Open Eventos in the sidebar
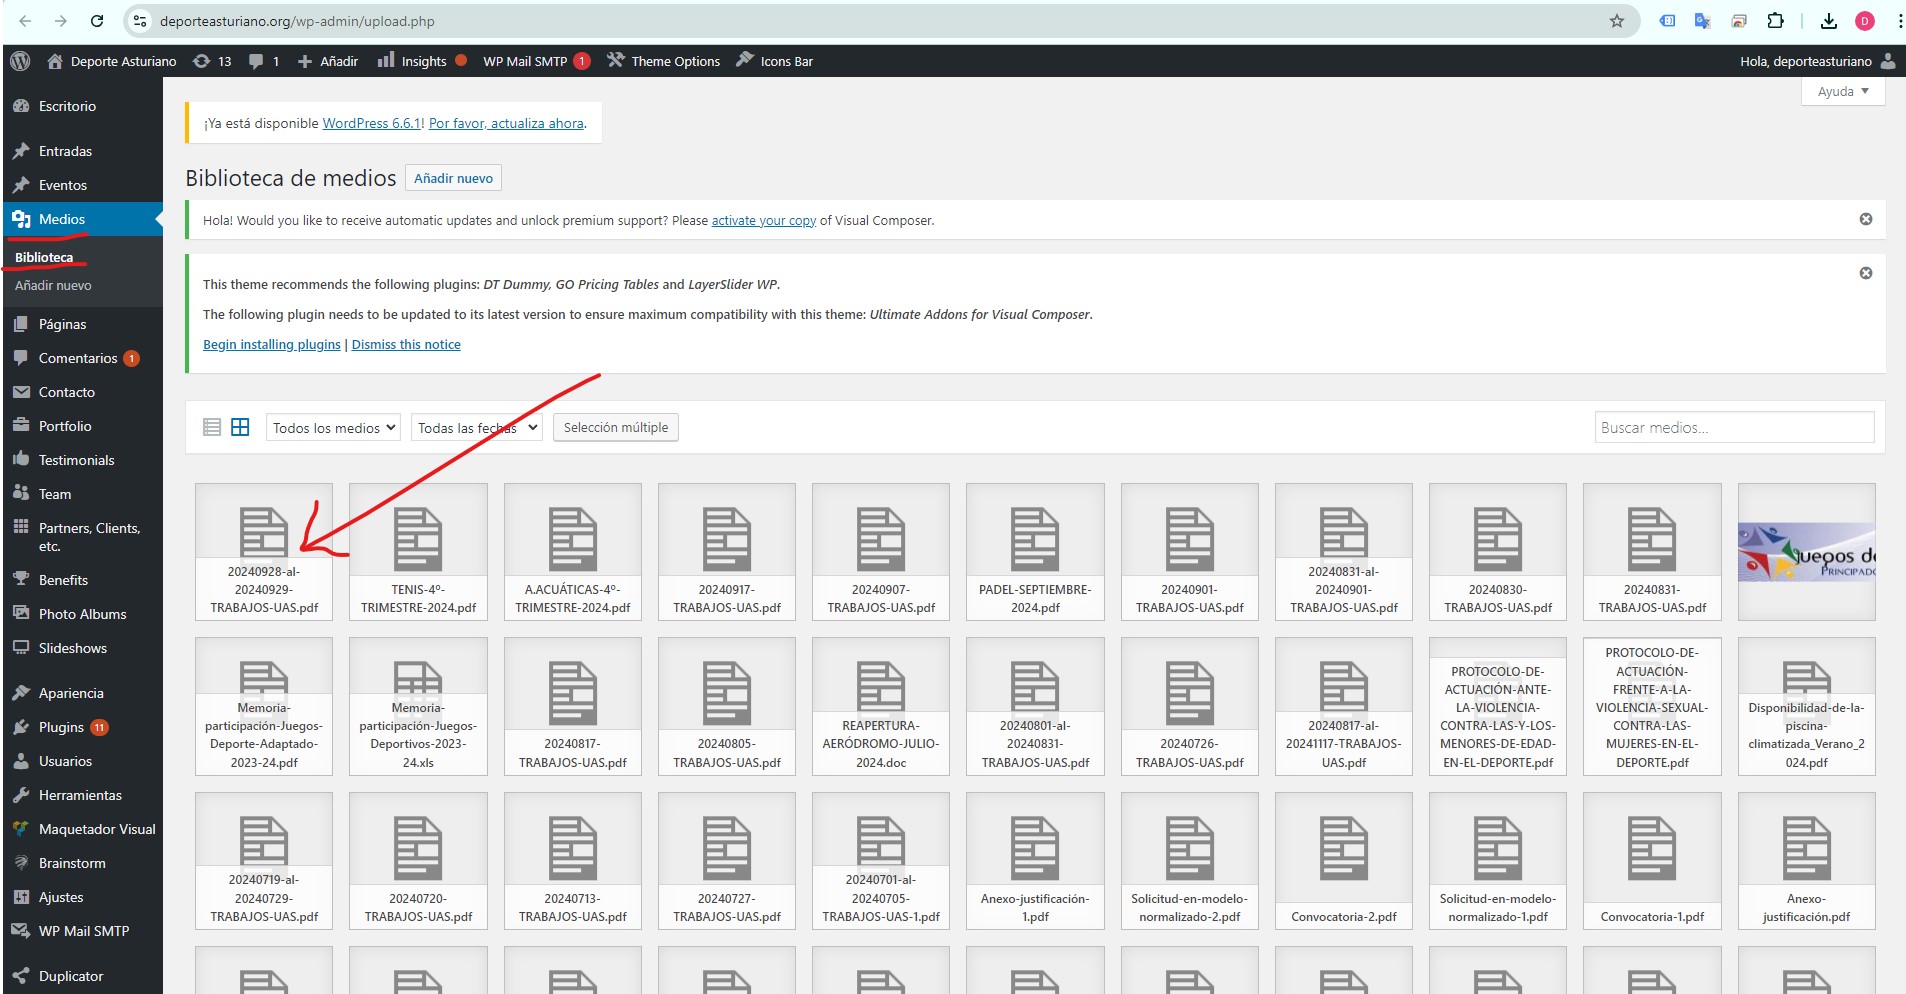The width and height of the screenshot is (1906, 994). coord(82,185)
